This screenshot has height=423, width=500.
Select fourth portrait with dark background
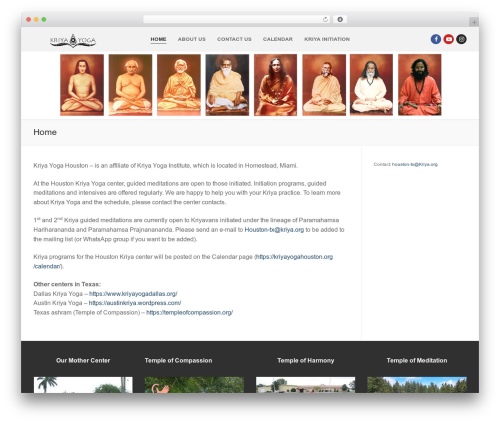227,85
